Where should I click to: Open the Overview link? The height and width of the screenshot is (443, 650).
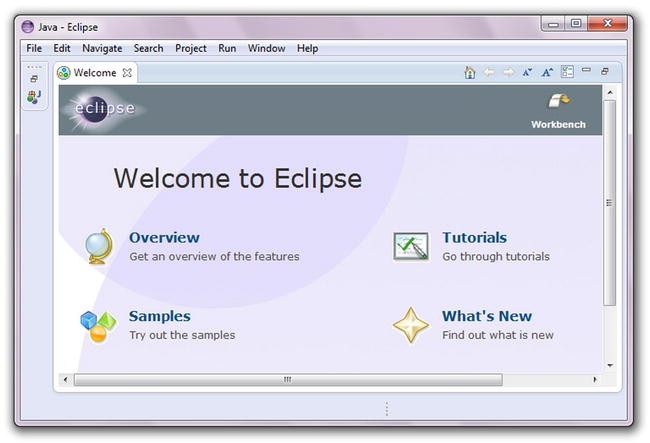point(165,237)
